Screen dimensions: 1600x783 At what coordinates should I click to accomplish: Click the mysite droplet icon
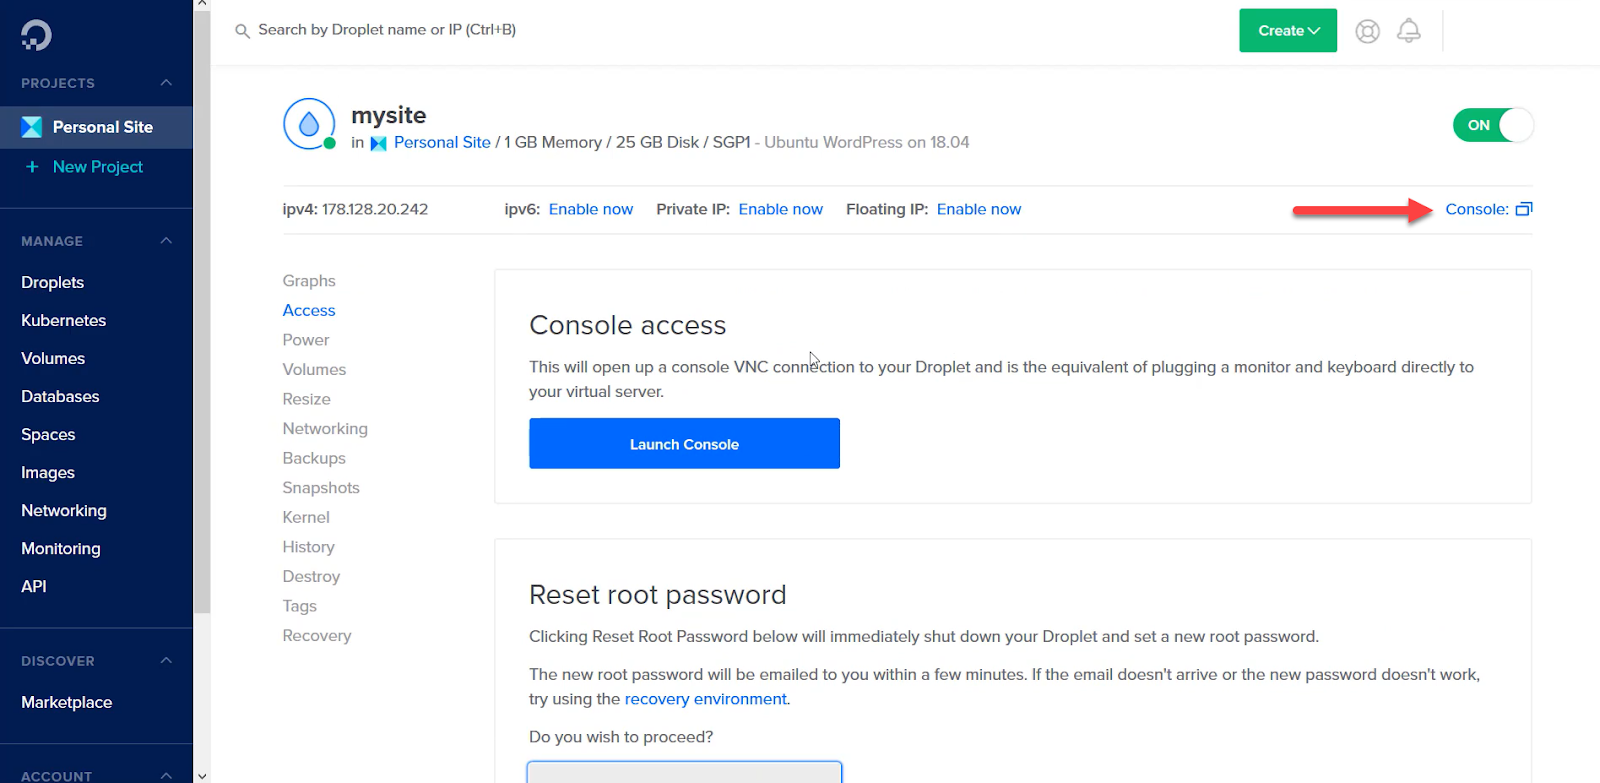pyautogui.click(x=309, y=124)
